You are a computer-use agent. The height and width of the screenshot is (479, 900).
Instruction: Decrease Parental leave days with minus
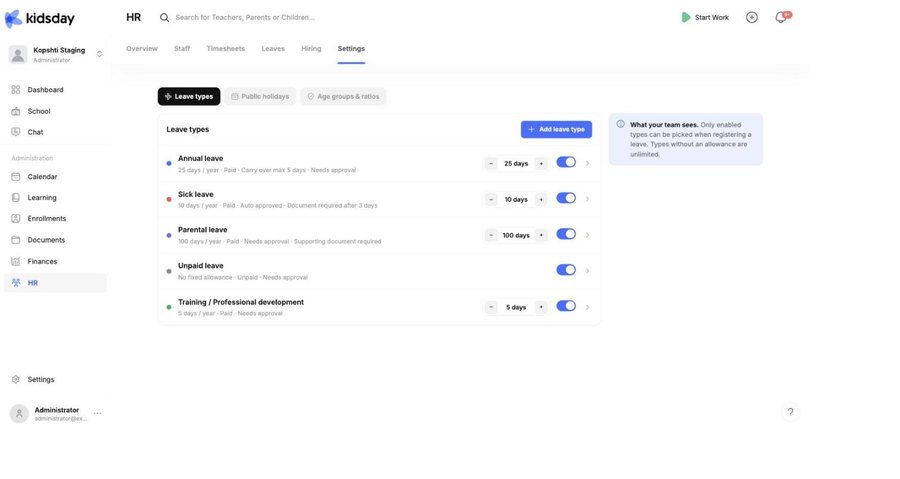[x=491, y=235]
